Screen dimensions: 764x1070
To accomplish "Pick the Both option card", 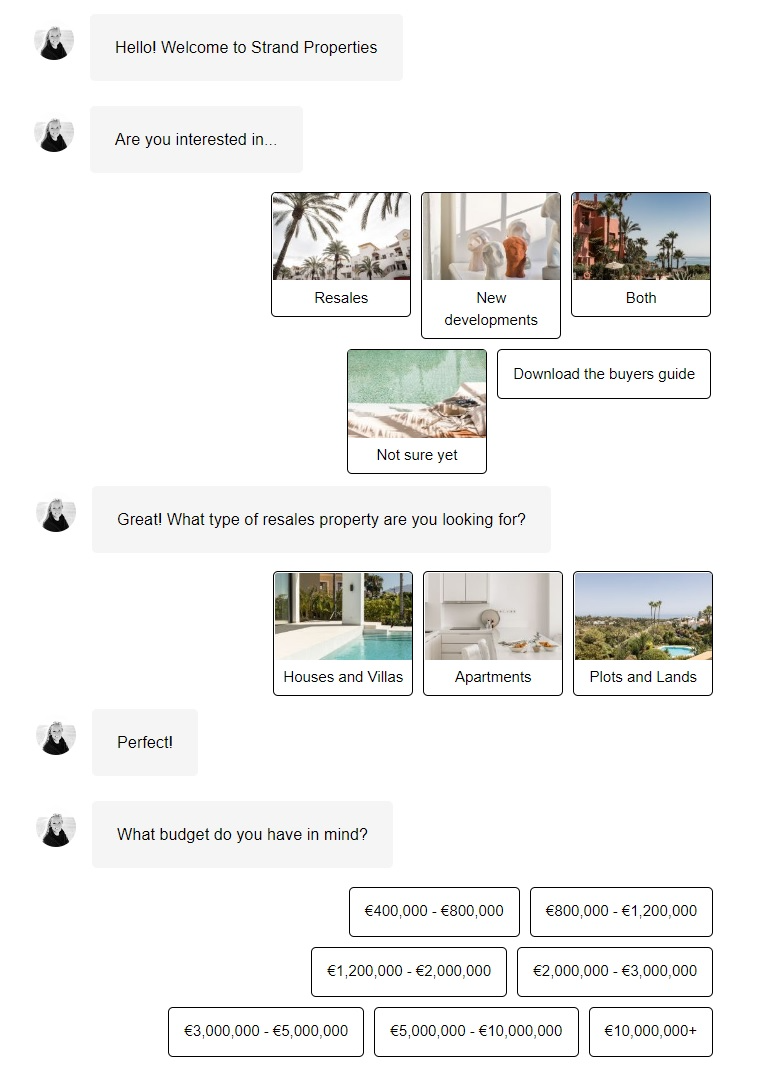I will (x=641, y=255).
